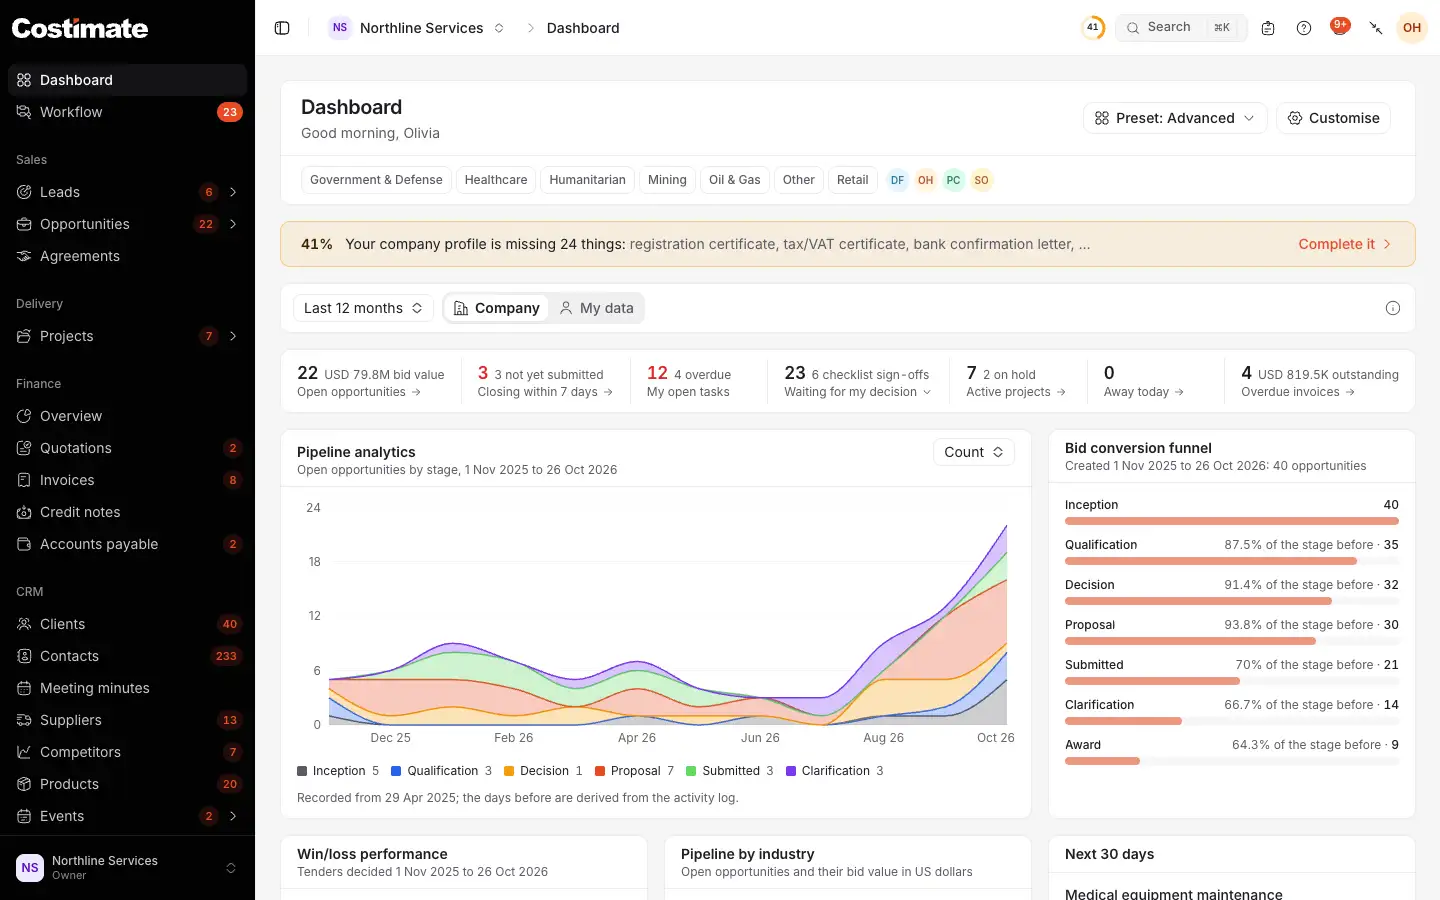The height and width of the screenshot is (900, 1440).
Task: Click the Search field in top bar
Action: click(1181, 28)
